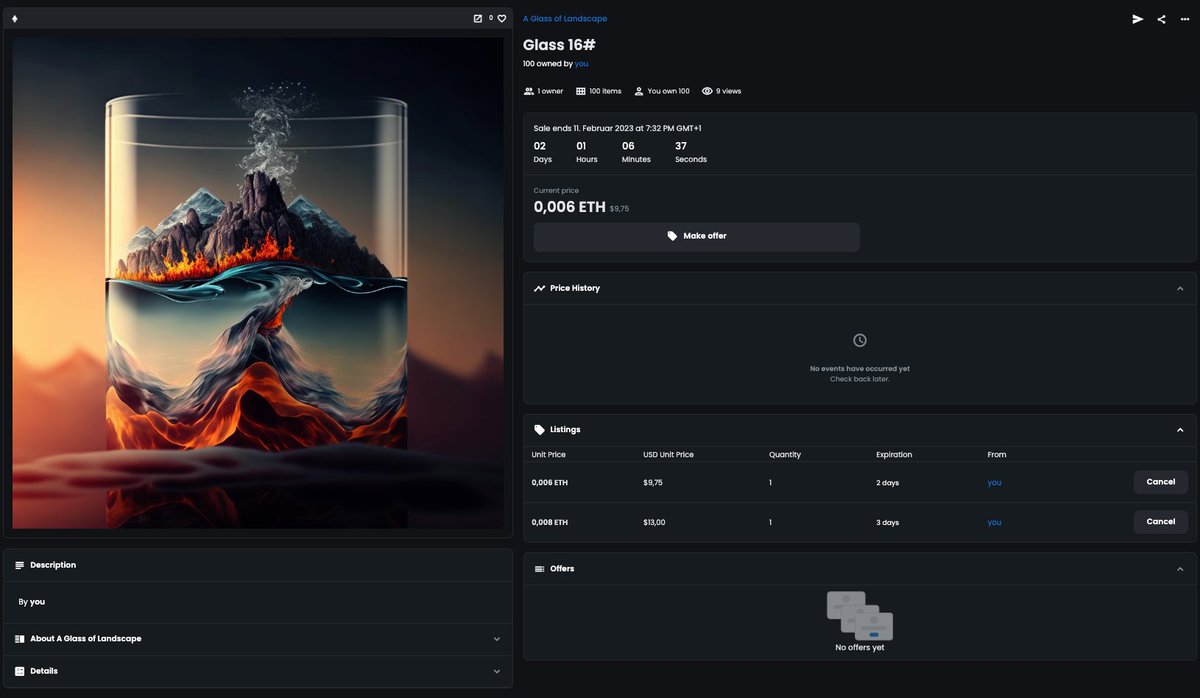Click the owners people icon
This screenshot has width=1200, height=698.
click(529, 91)
